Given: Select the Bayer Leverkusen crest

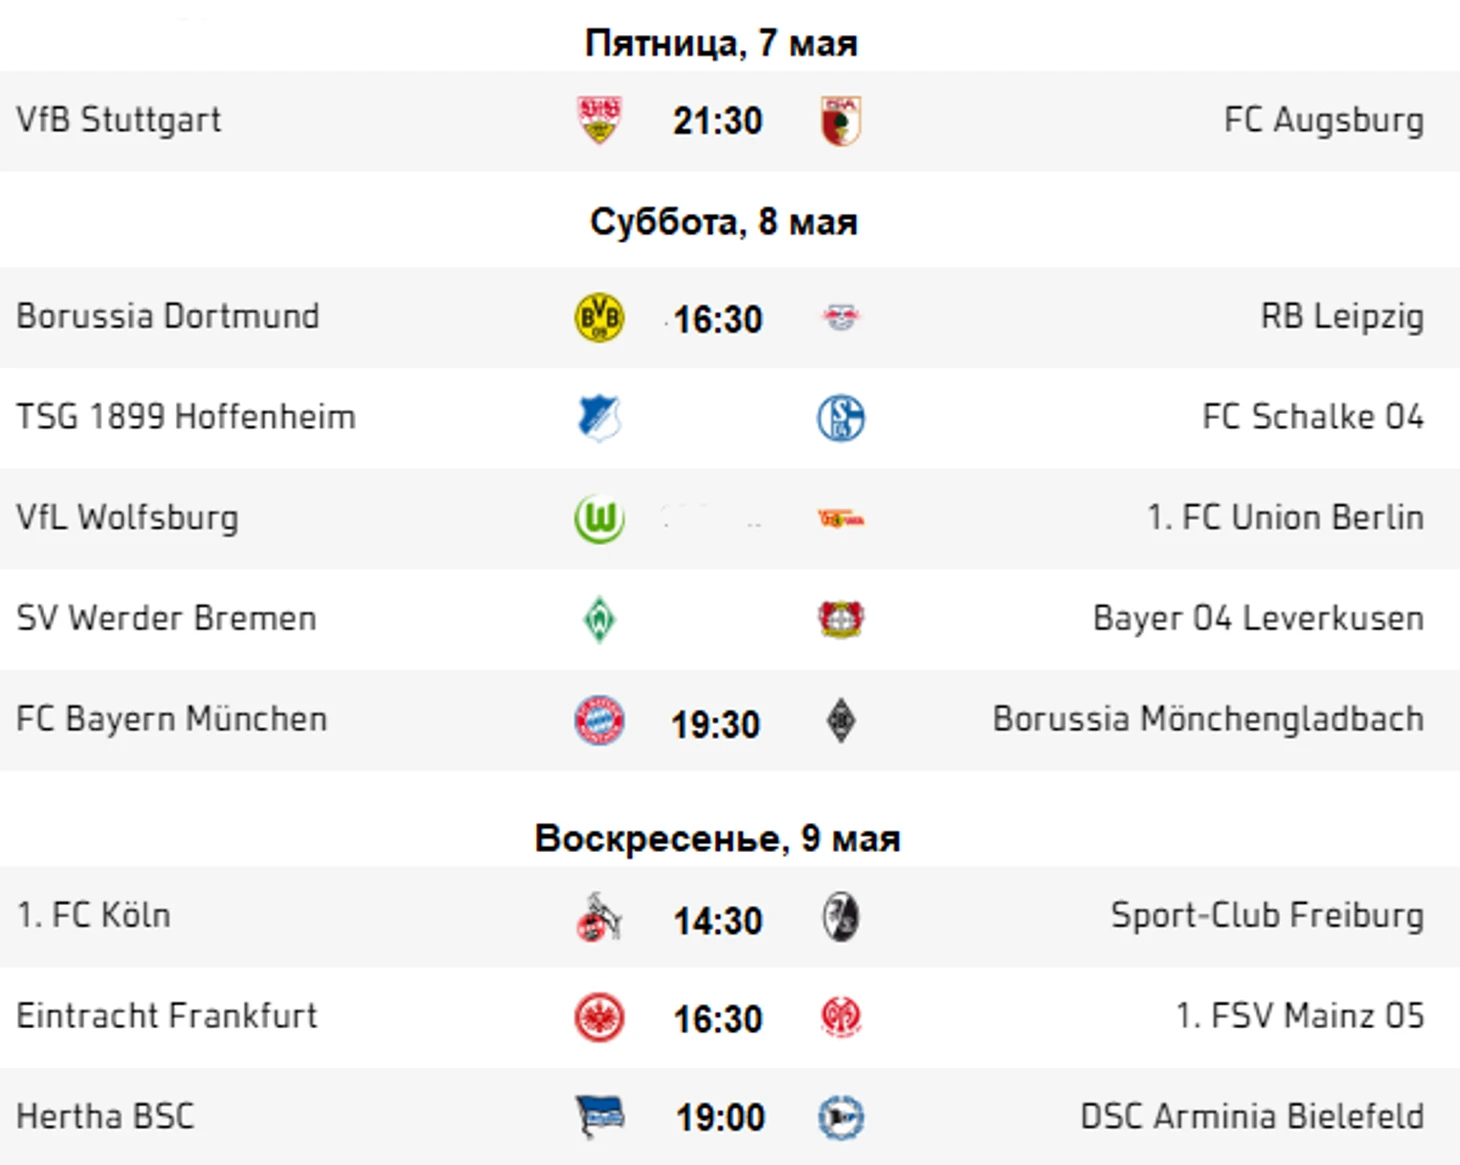Looking at the screenshot, I should coord(841,619).
